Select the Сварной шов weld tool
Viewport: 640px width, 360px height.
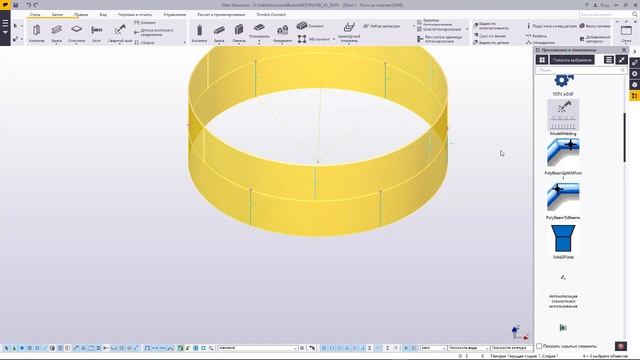120,33
